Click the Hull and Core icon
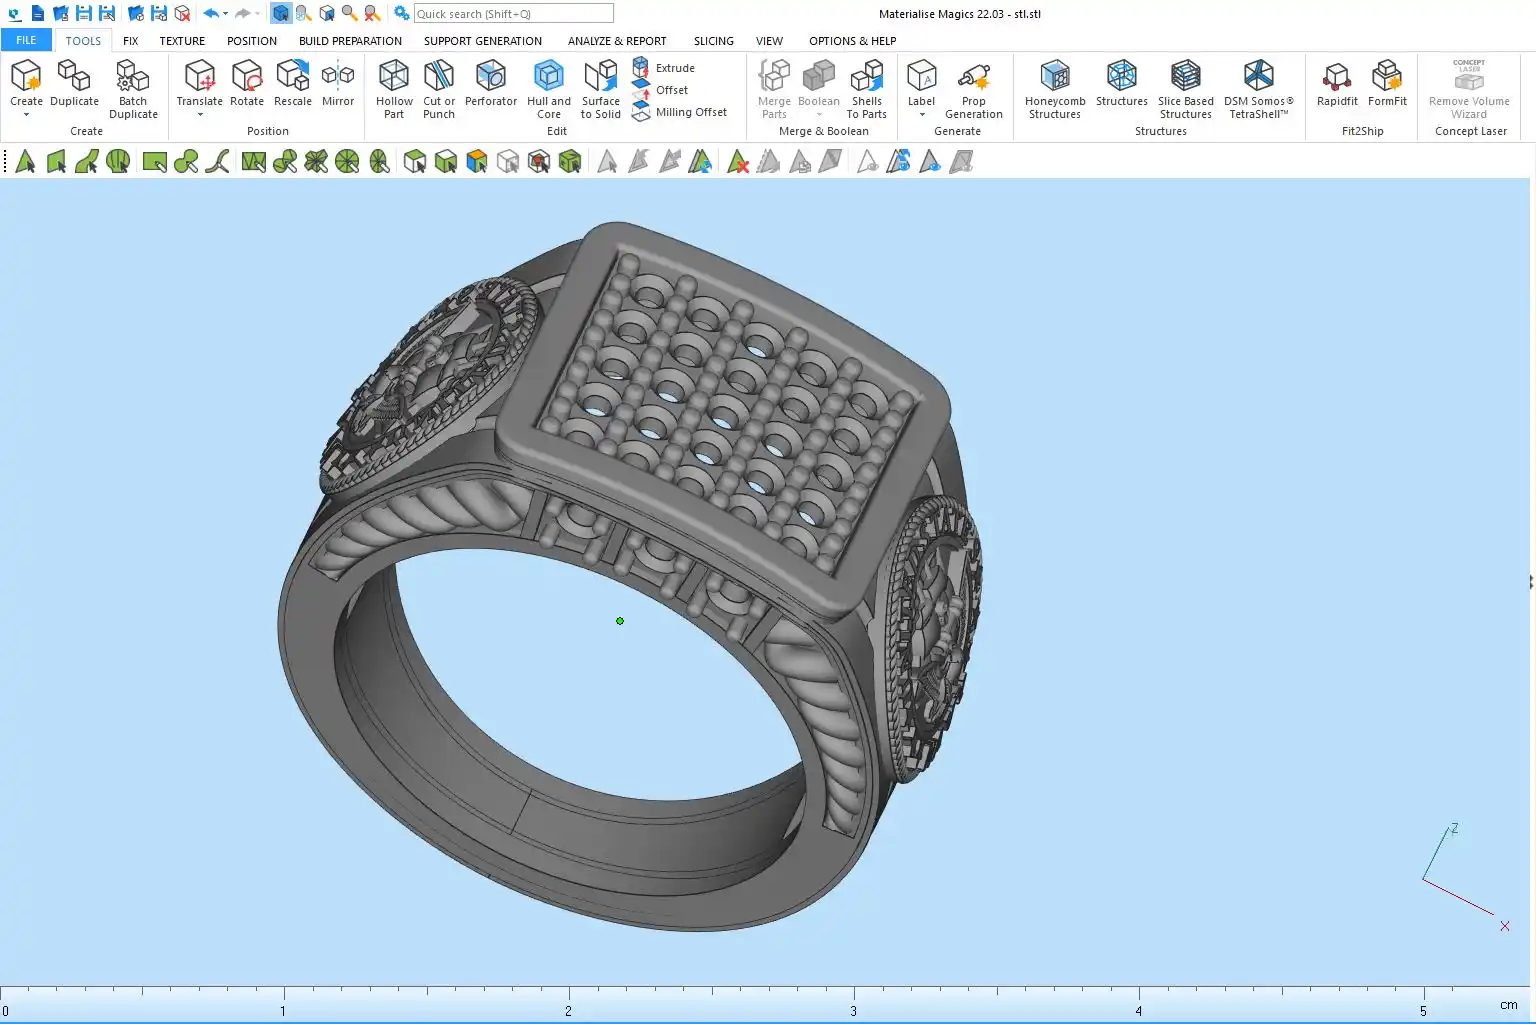This screenshot has width=1536, height=1024. (548, 76)
